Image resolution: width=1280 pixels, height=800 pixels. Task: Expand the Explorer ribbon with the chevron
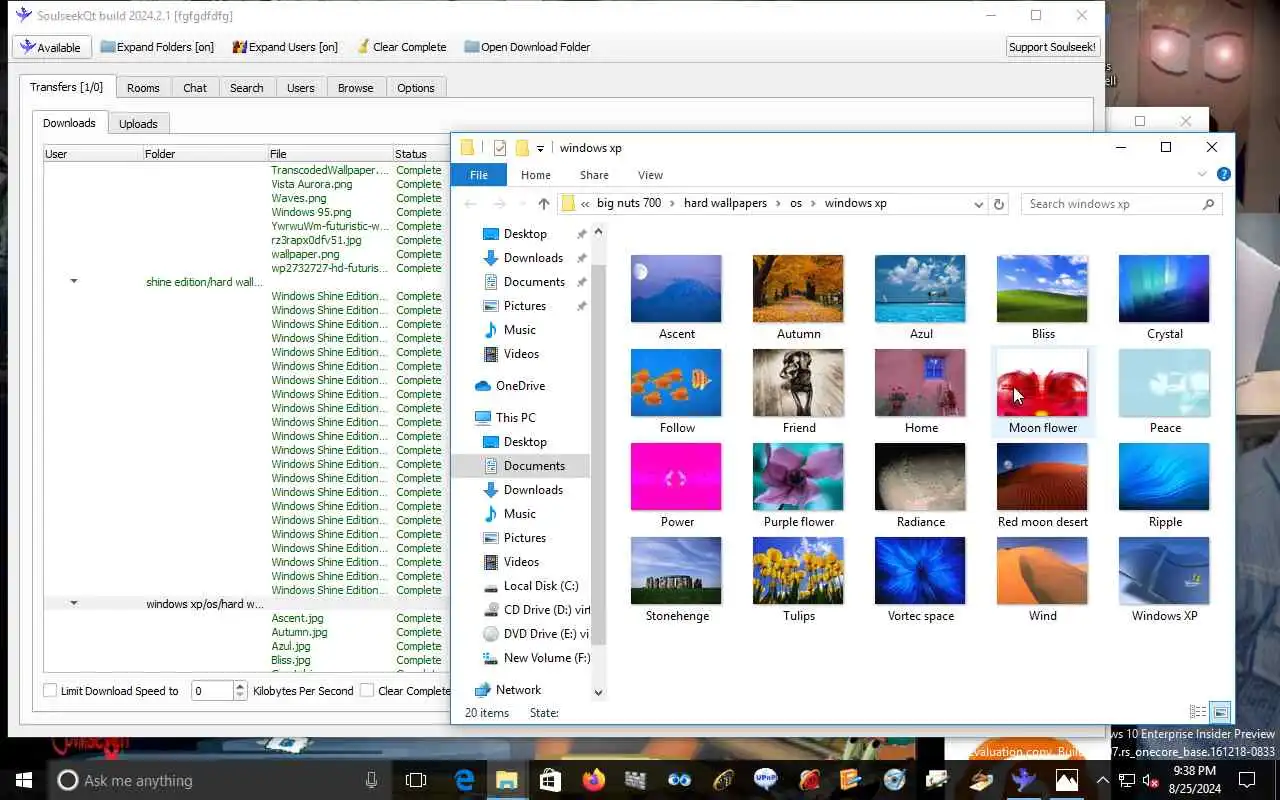tap(1202, 174)
